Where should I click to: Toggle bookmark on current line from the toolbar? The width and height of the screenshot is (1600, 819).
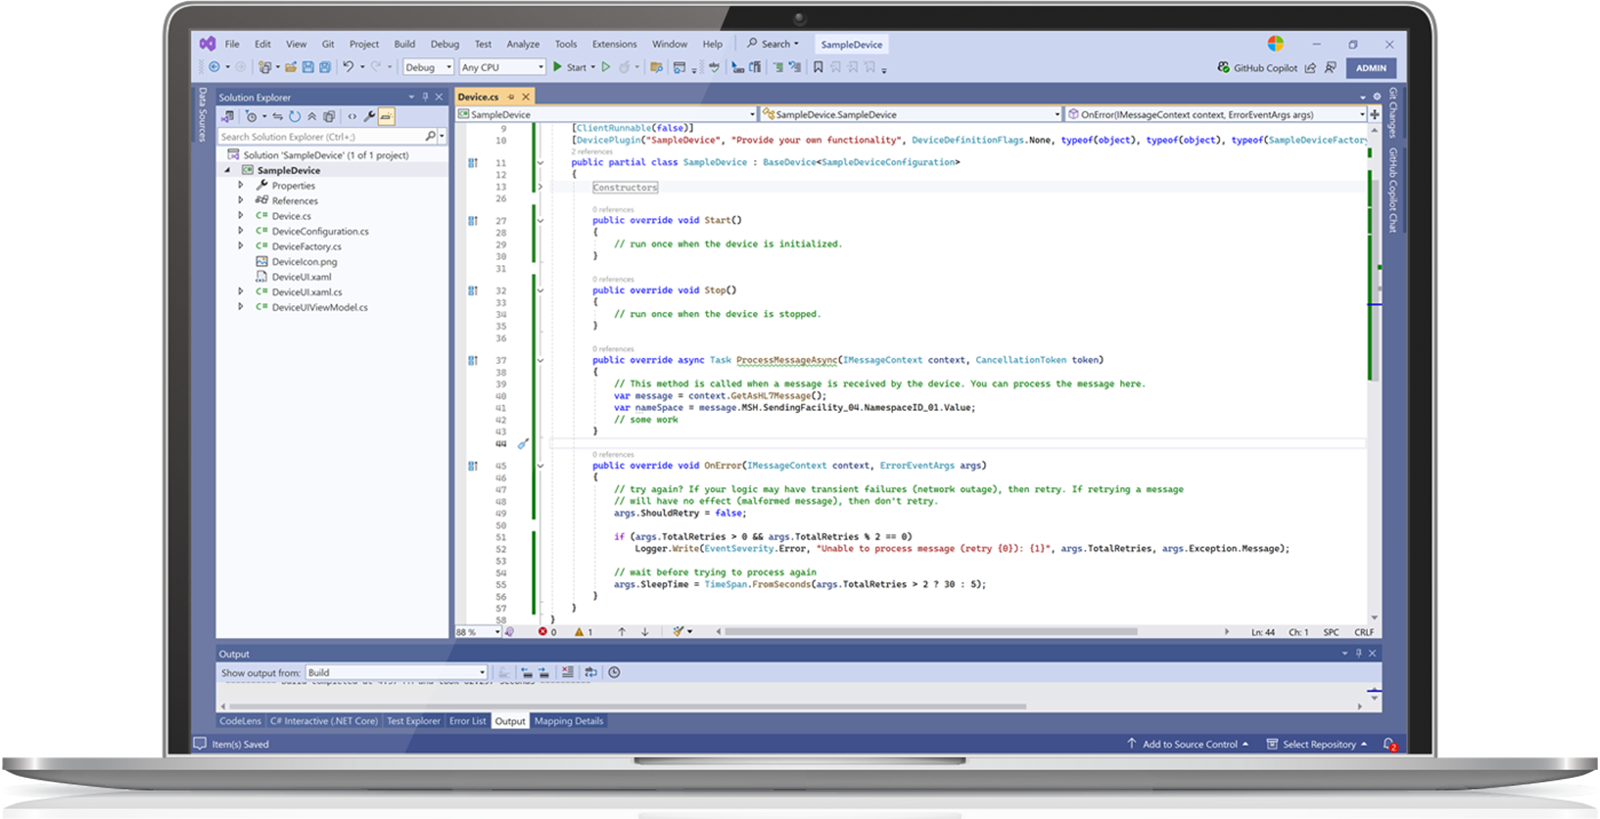click(x=818, y=67)
